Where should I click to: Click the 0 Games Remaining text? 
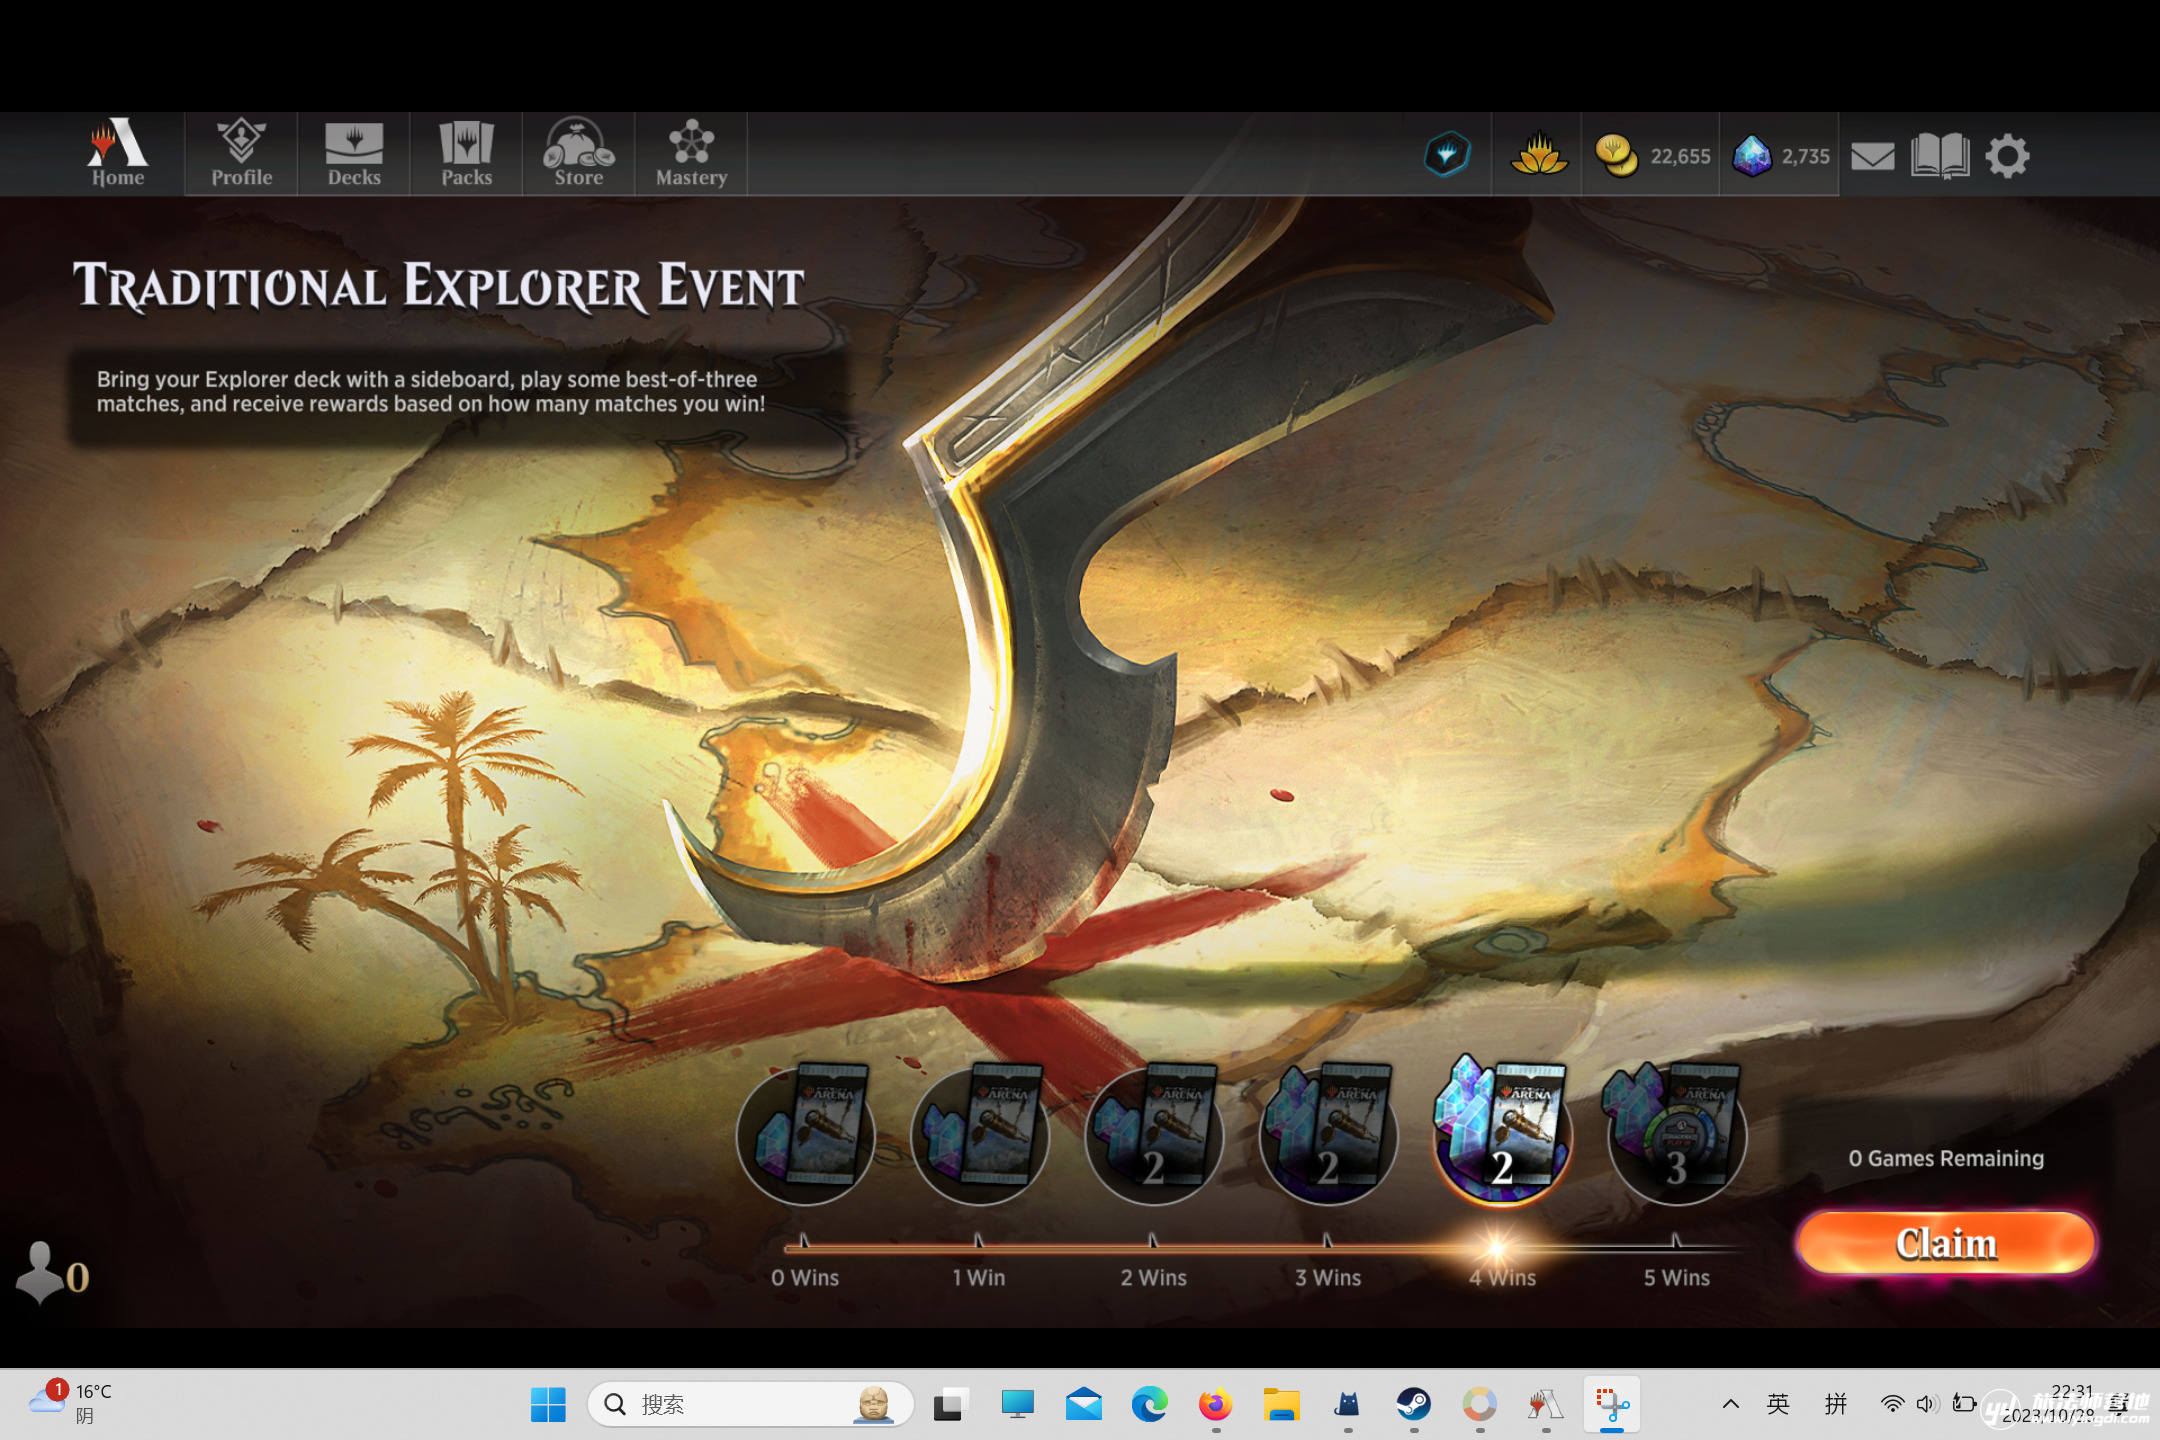(1945, 1158)
